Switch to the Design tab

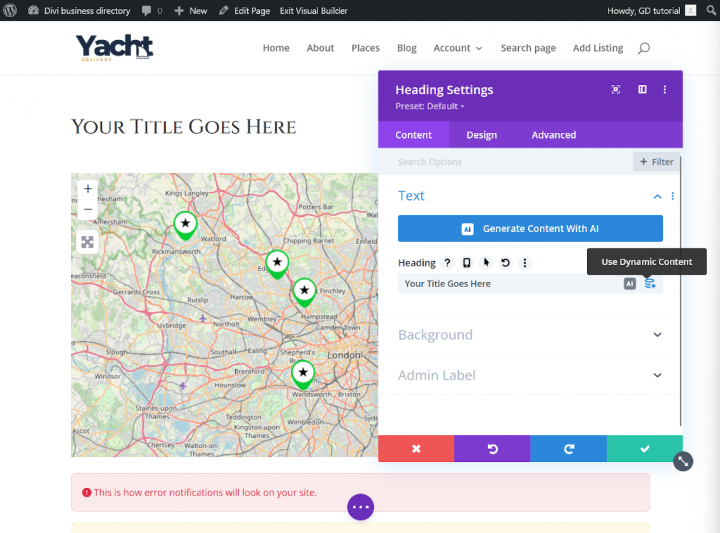pos(481,135)
